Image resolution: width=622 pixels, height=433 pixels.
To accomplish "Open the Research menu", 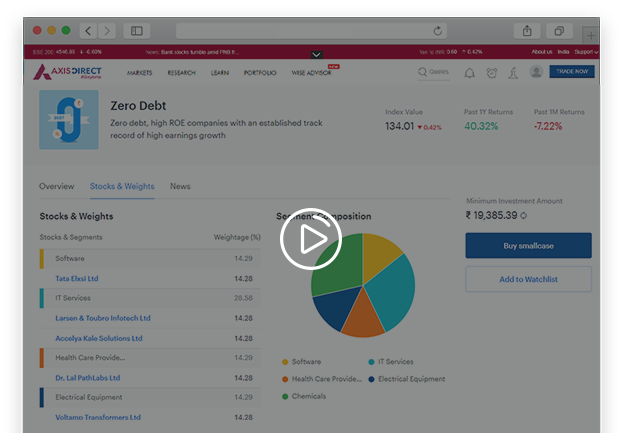I will [181, 73].
